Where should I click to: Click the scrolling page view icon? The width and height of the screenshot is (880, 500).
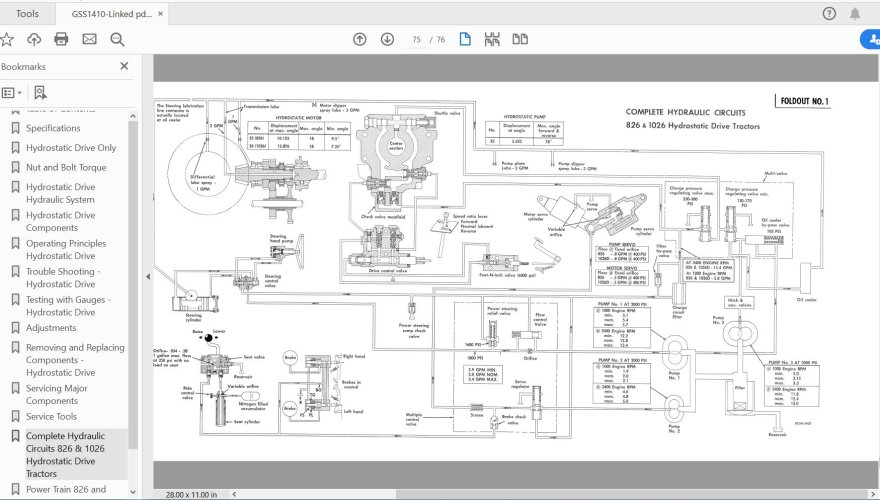pos(492,39)
